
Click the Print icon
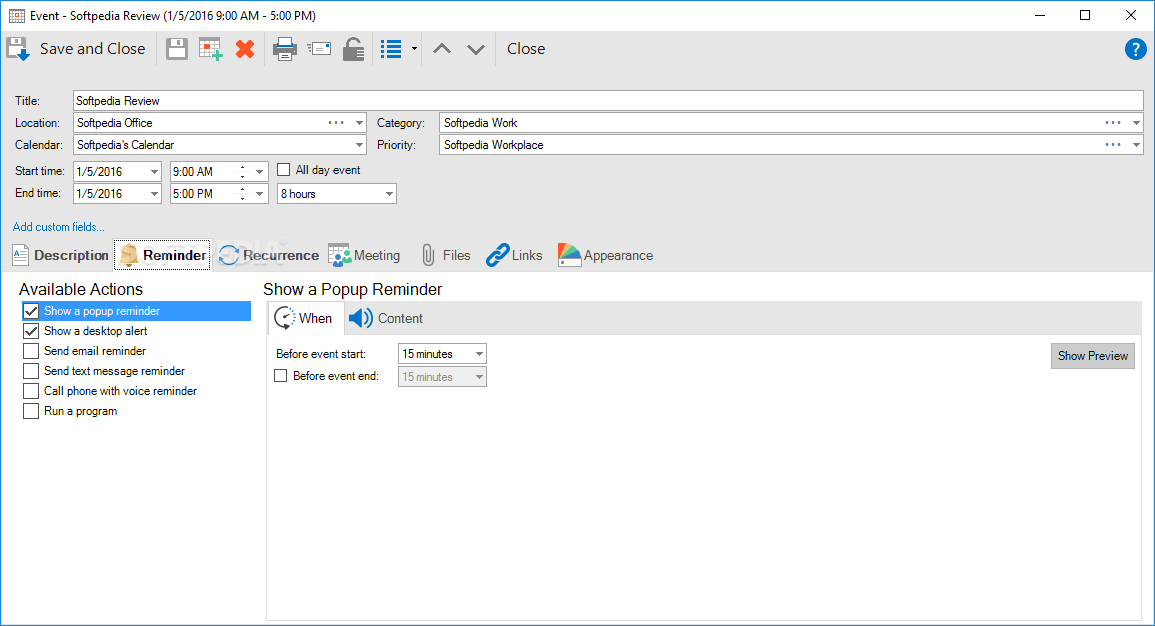pyautogui.click(x=284, y=49)
